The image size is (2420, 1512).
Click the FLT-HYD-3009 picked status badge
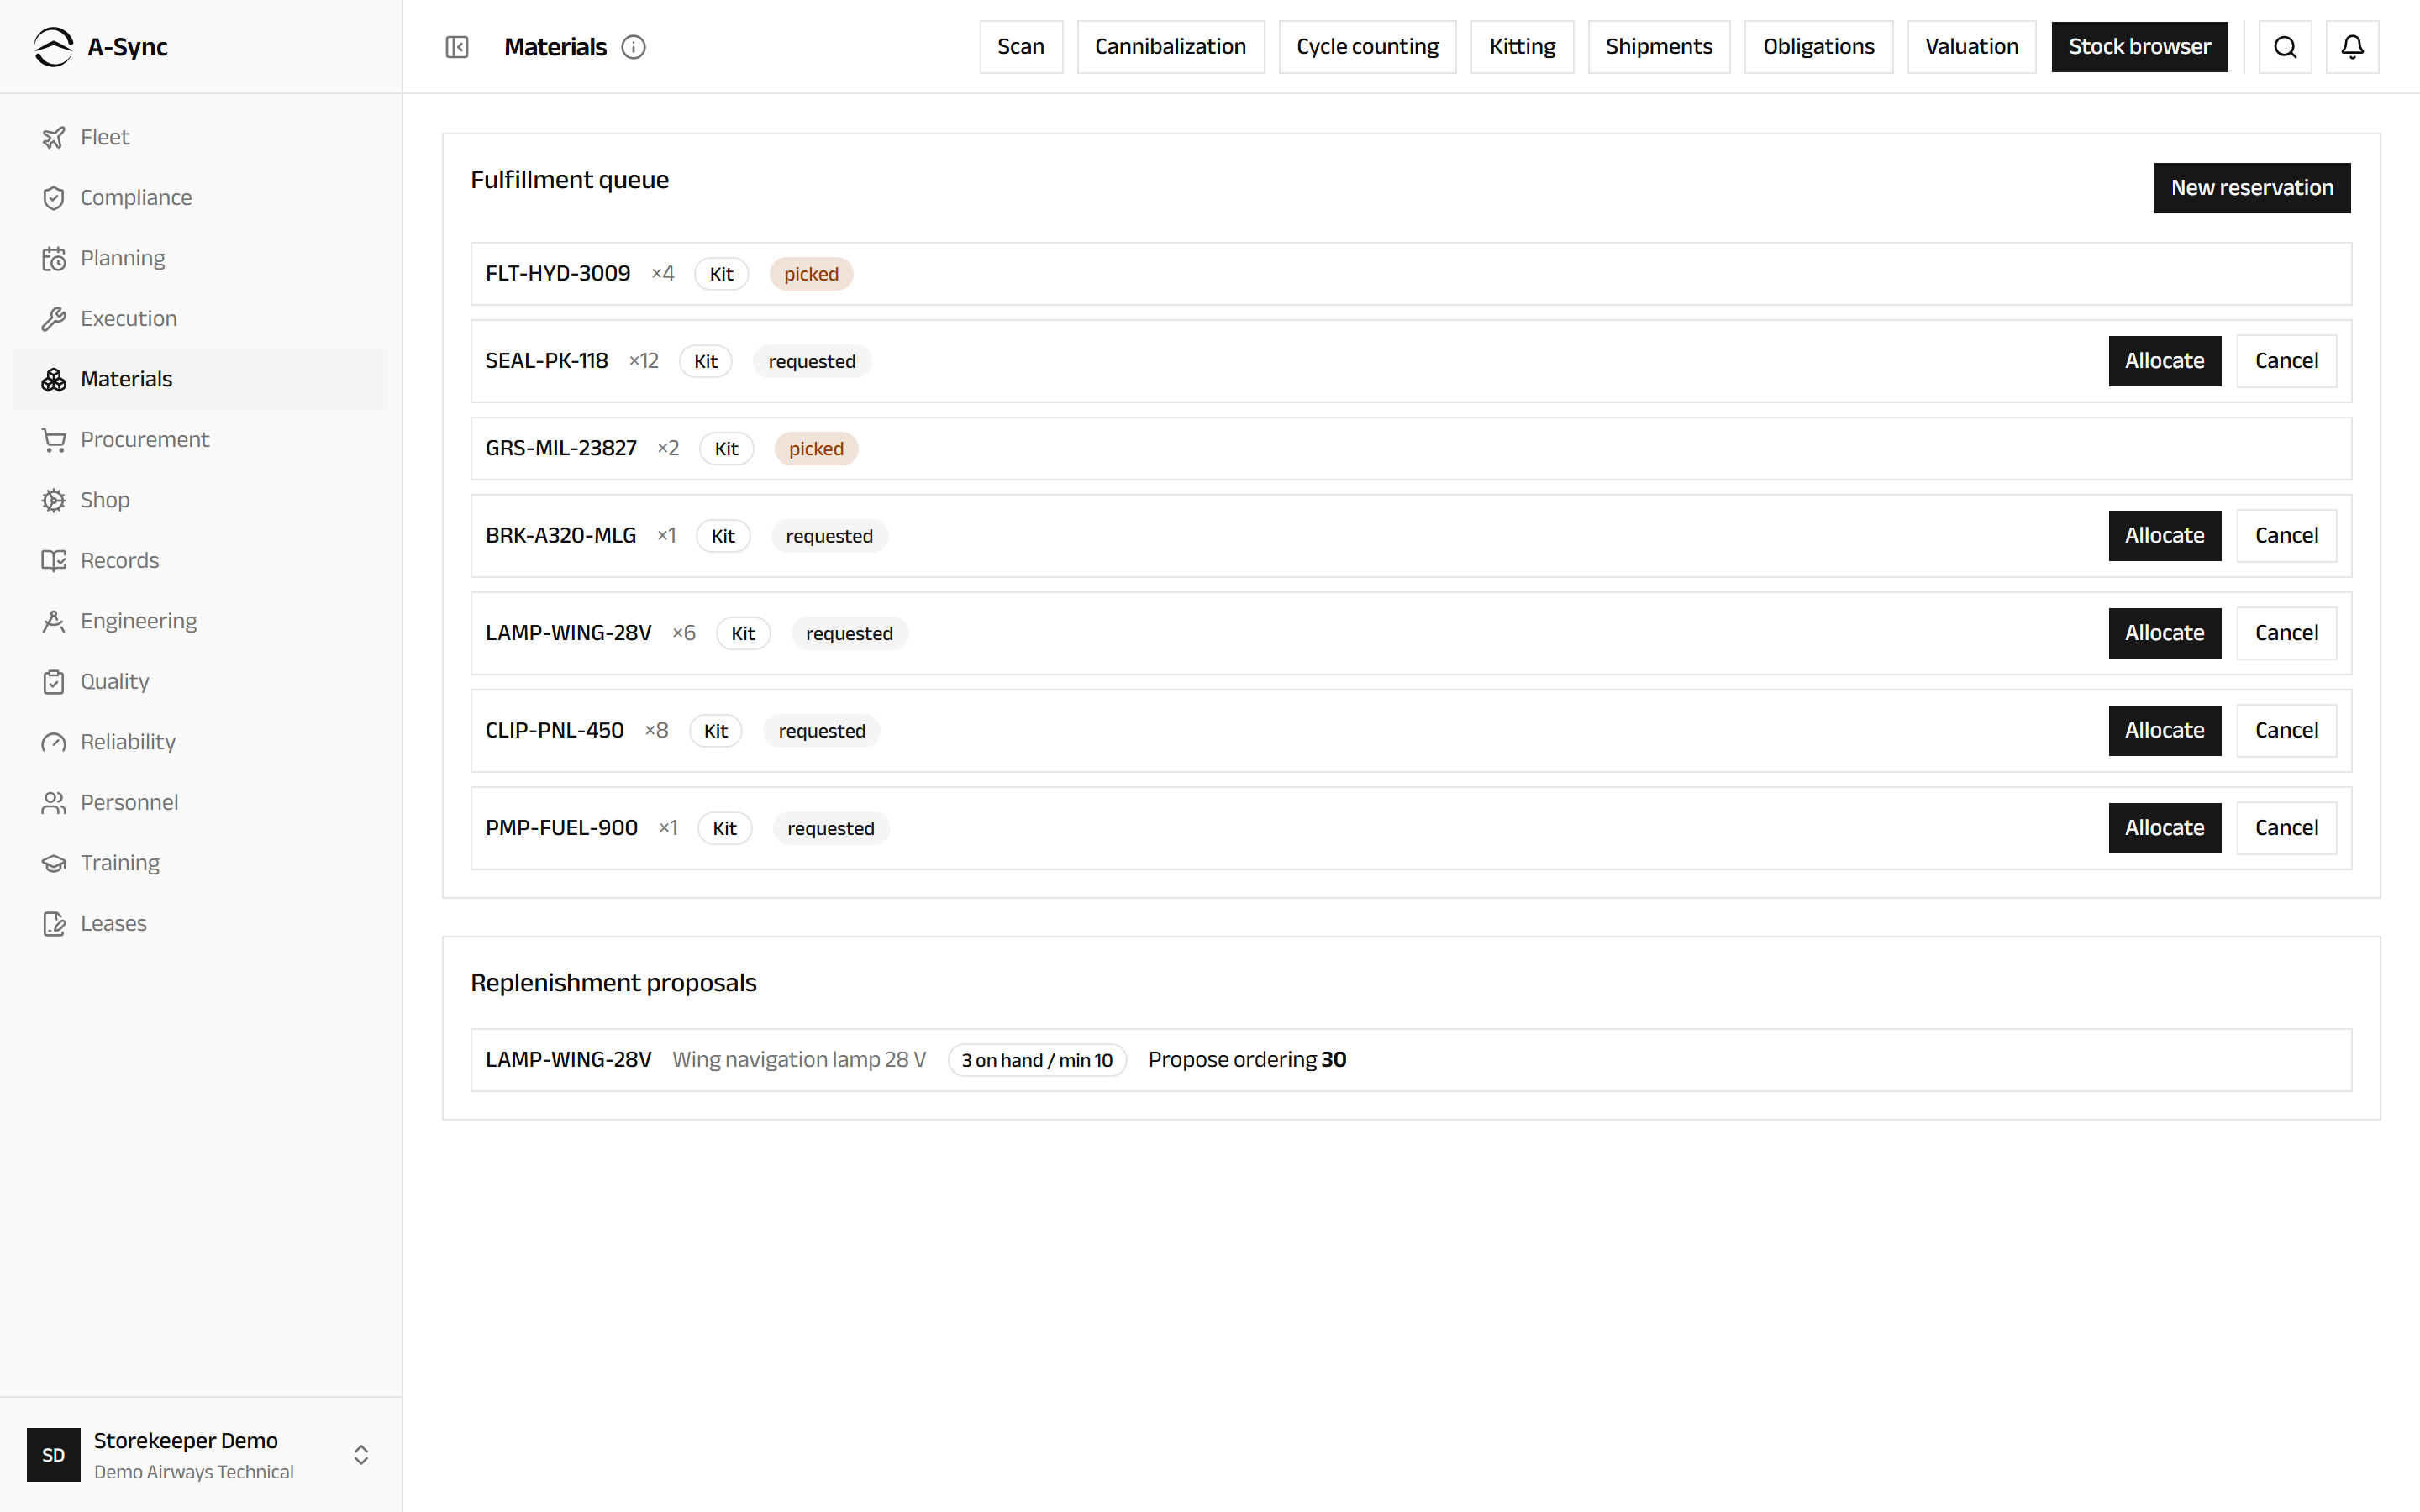tap(811, 274)
